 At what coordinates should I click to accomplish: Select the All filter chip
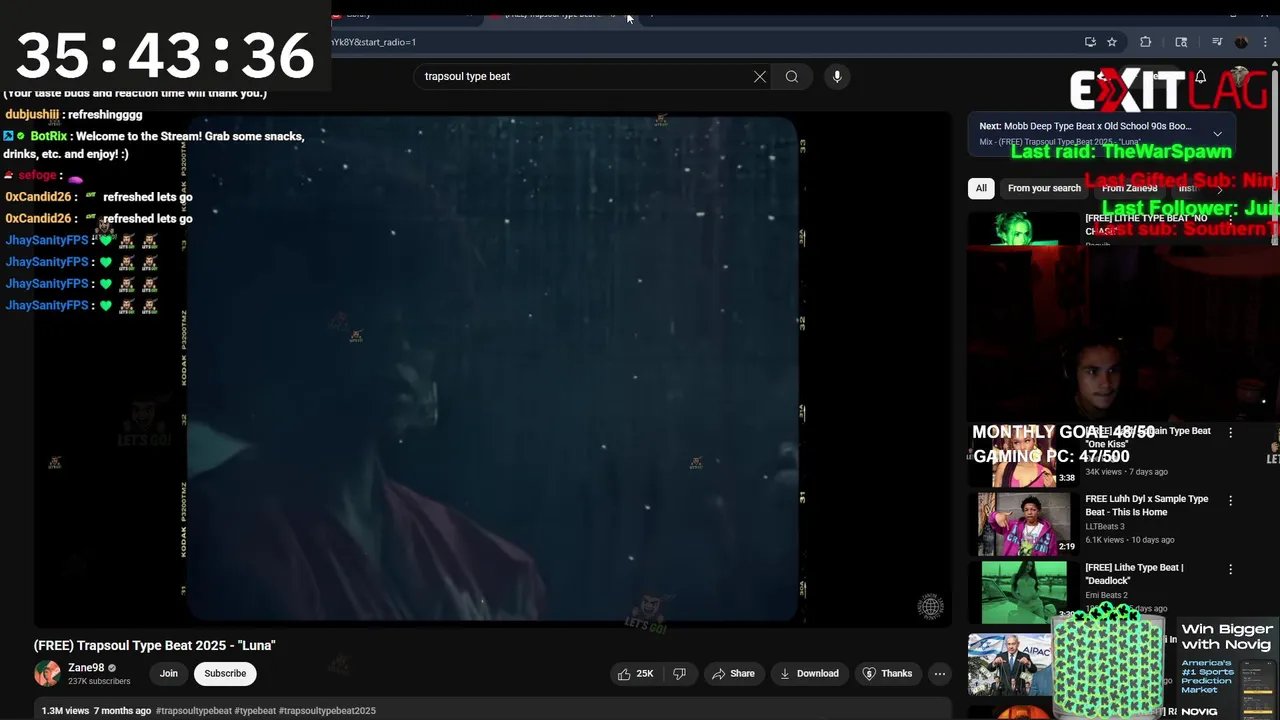click(x=981, y=188)
